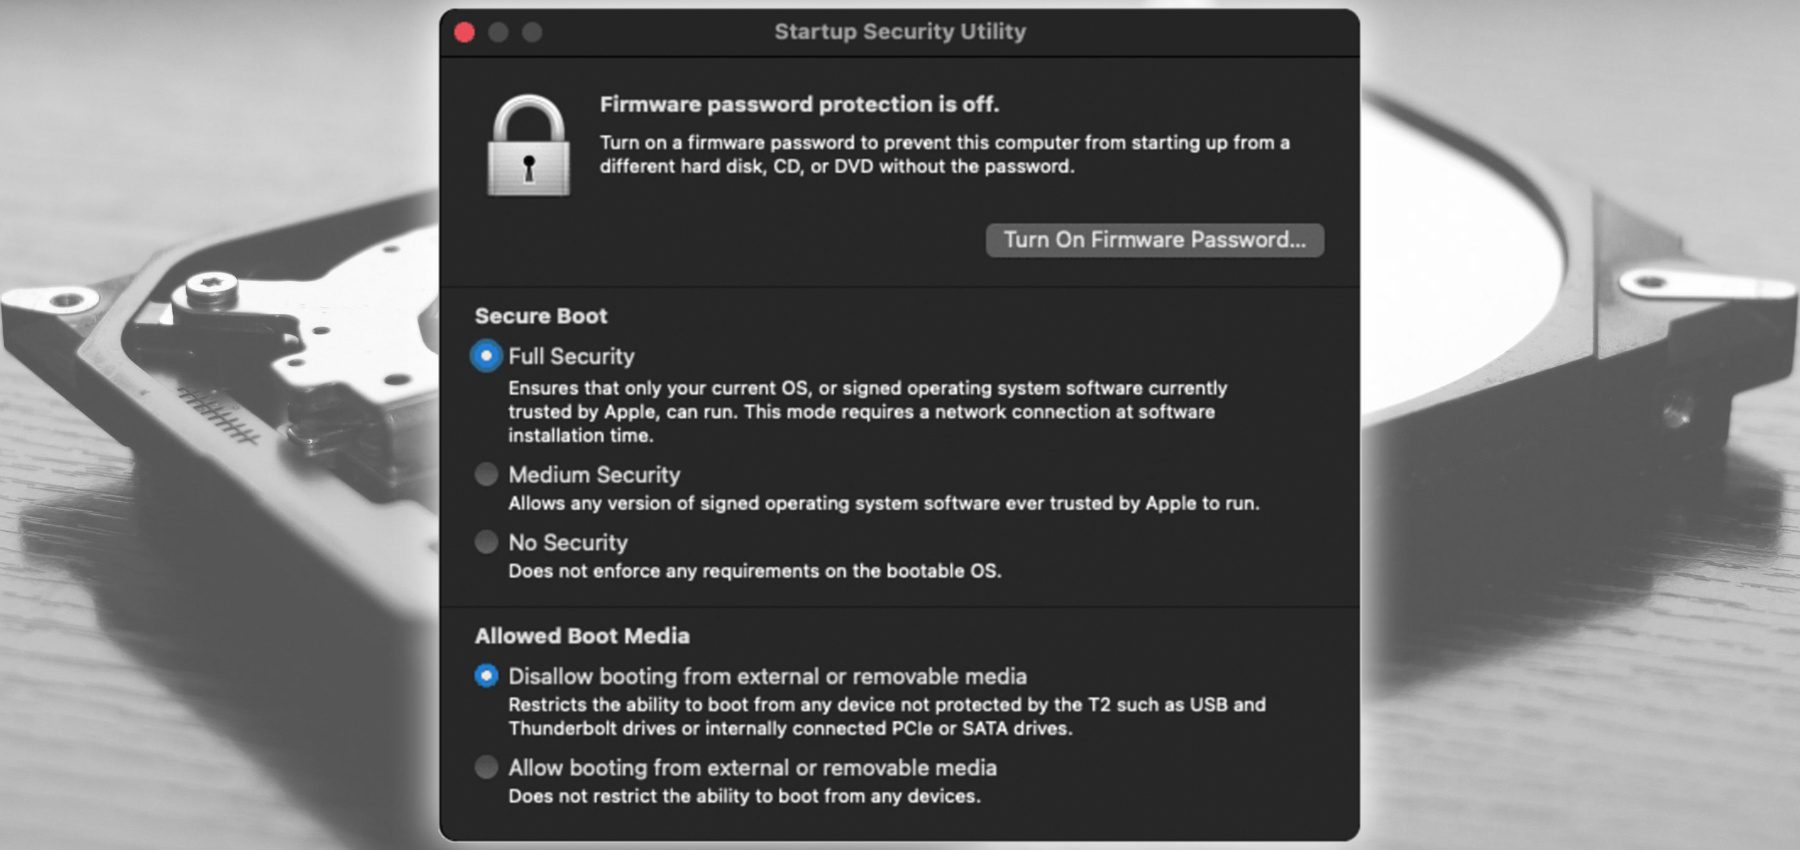Click the Secure Boot section header
This screenshot has height=850, width=1800.
pyautogui.click(x=540, y=315)
